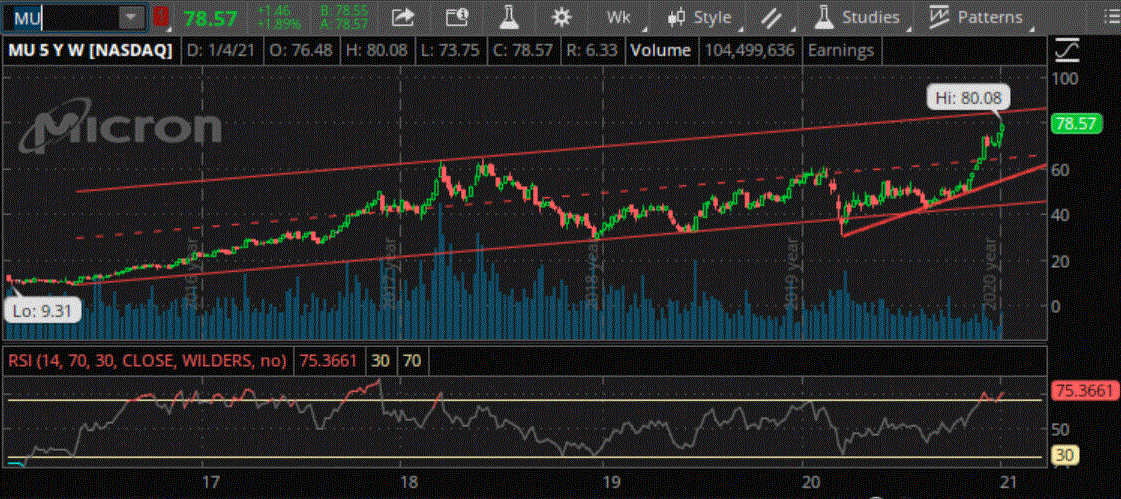Image resolution: width=1121 pixels, height=499 pixels.
Task: Open the flask icon next to the gear
Action: coord(508,17)
